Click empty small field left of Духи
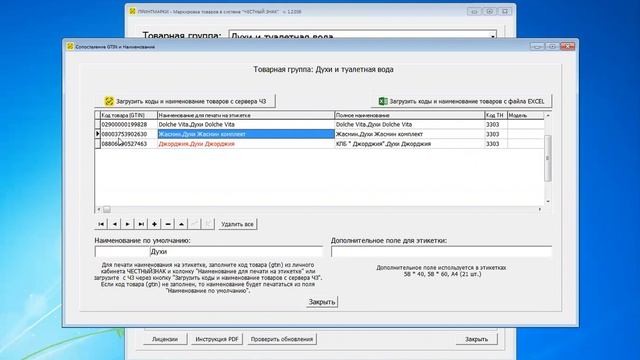This screenshot has width=640, height=360. tap(122, 252)
